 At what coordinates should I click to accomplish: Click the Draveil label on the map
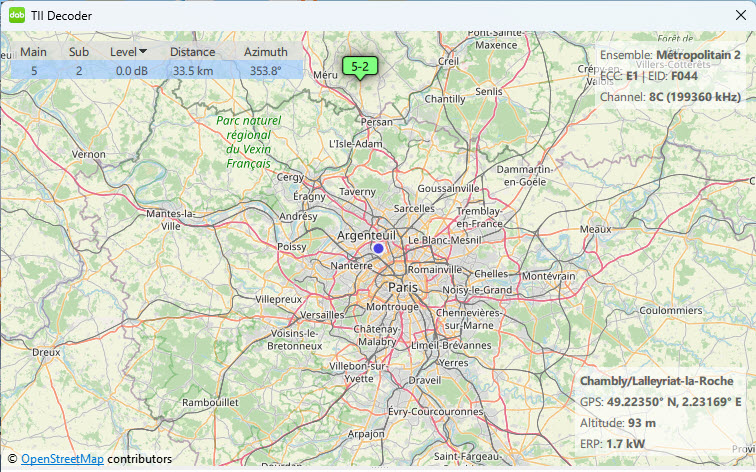pyautogui.click(x=425, y=380)
